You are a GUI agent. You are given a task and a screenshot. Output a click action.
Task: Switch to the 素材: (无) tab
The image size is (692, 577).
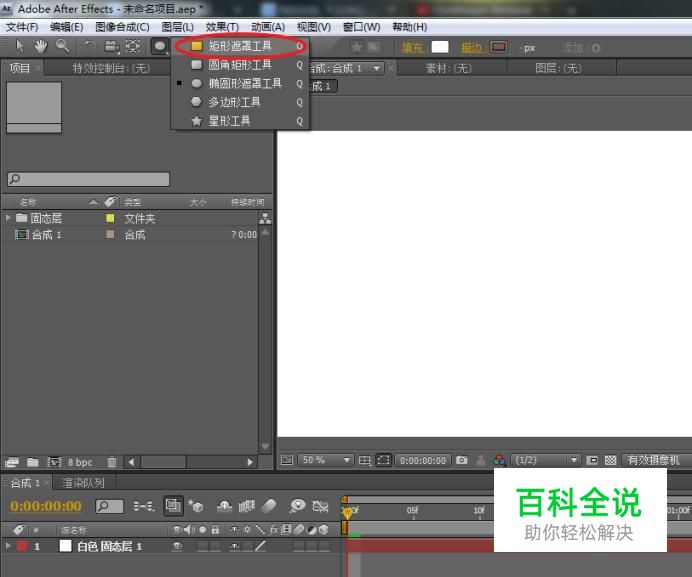[449, 68]
